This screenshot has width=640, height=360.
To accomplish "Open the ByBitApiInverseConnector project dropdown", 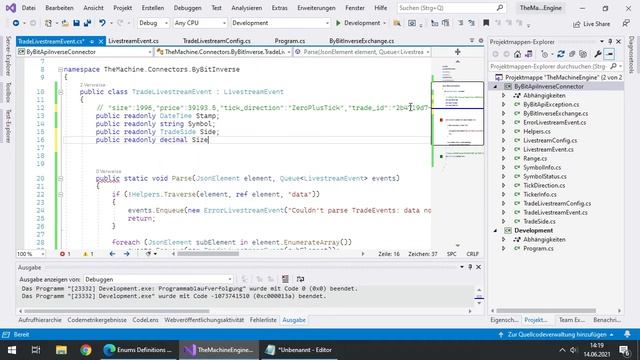I will pyautogui.click(x=84, y=52).
